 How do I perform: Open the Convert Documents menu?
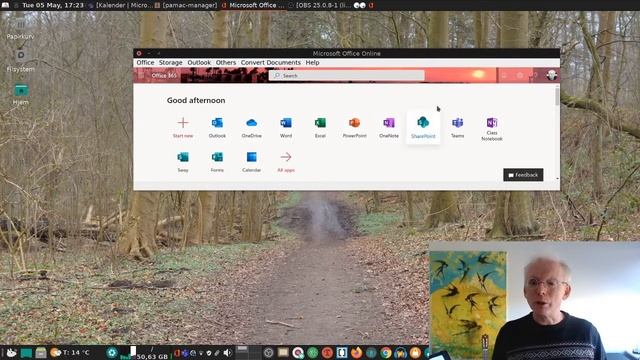271,62
